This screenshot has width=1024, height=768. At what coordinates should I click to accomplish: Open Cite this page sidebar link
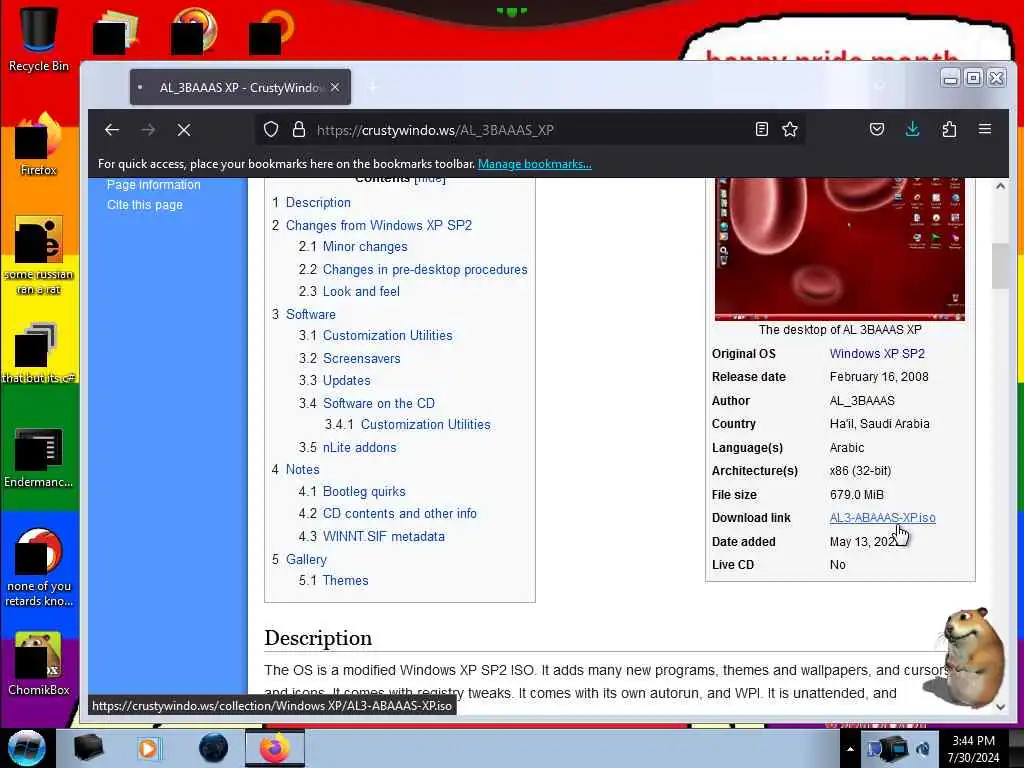[x=145, y=205]
